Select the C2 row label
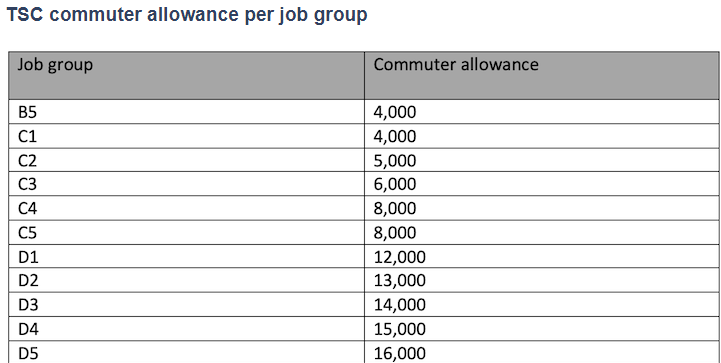The image size is (721, 363). (x=186, y=160)
